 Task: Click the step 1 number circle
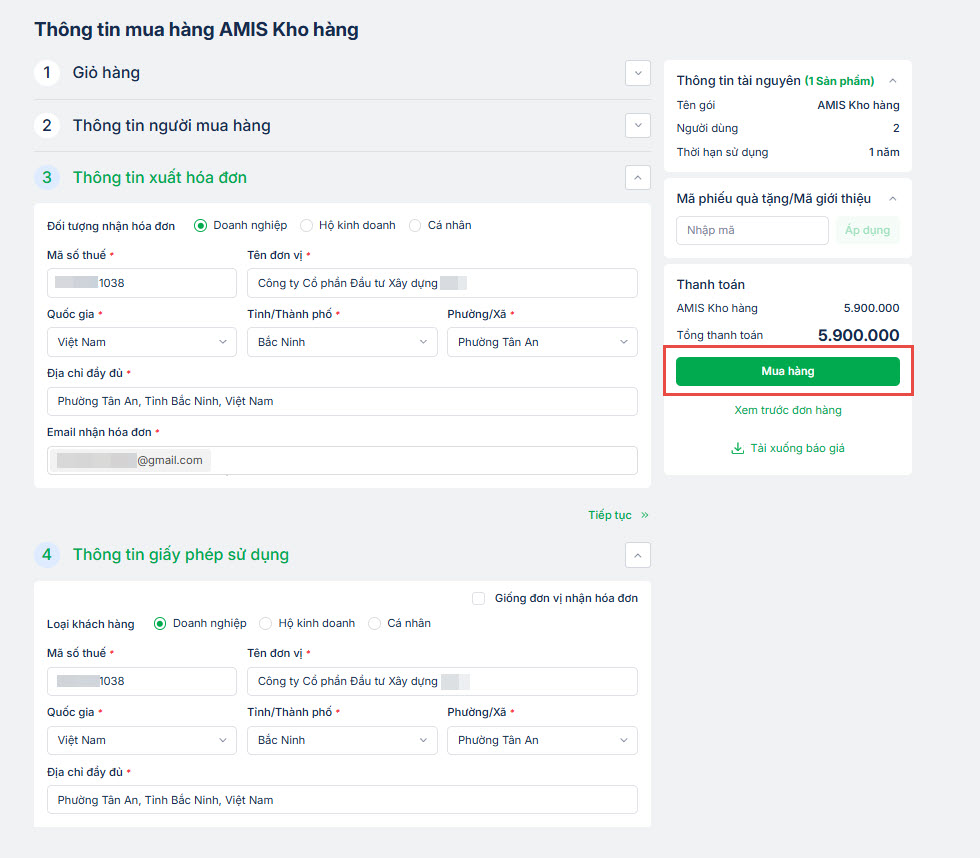[47, 73]
